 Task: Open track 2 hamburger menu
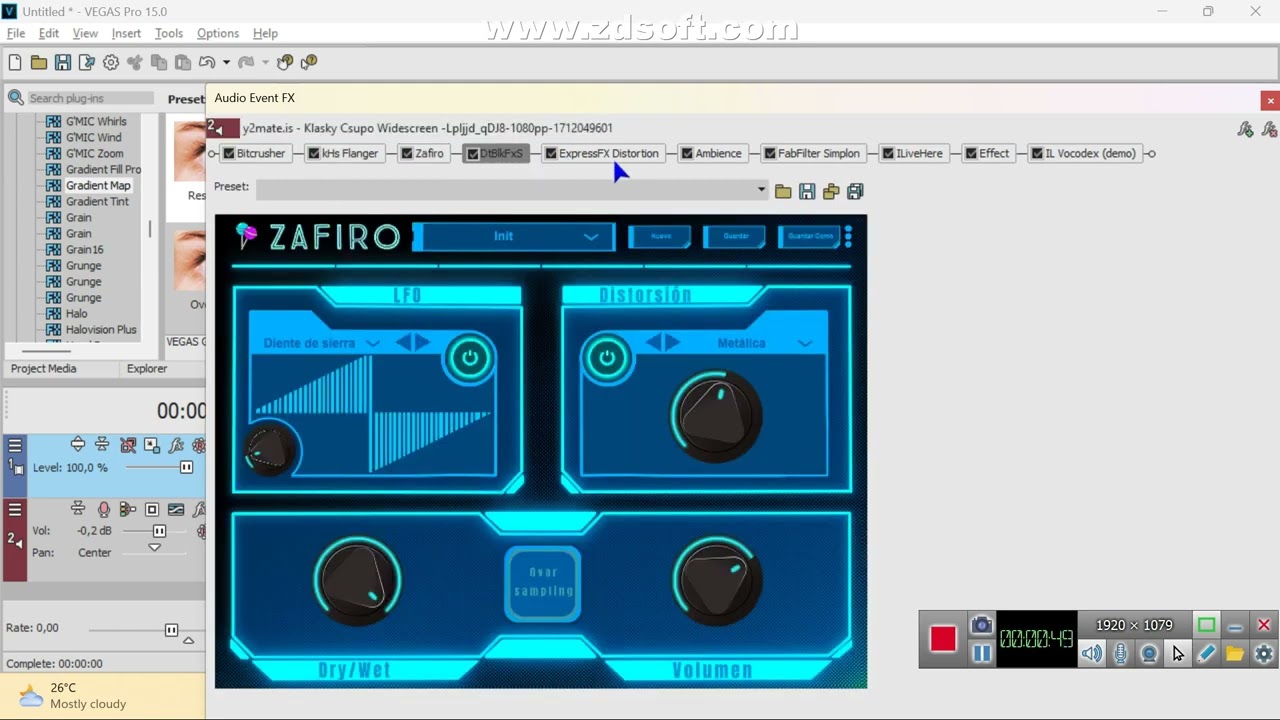pos(15,509)
